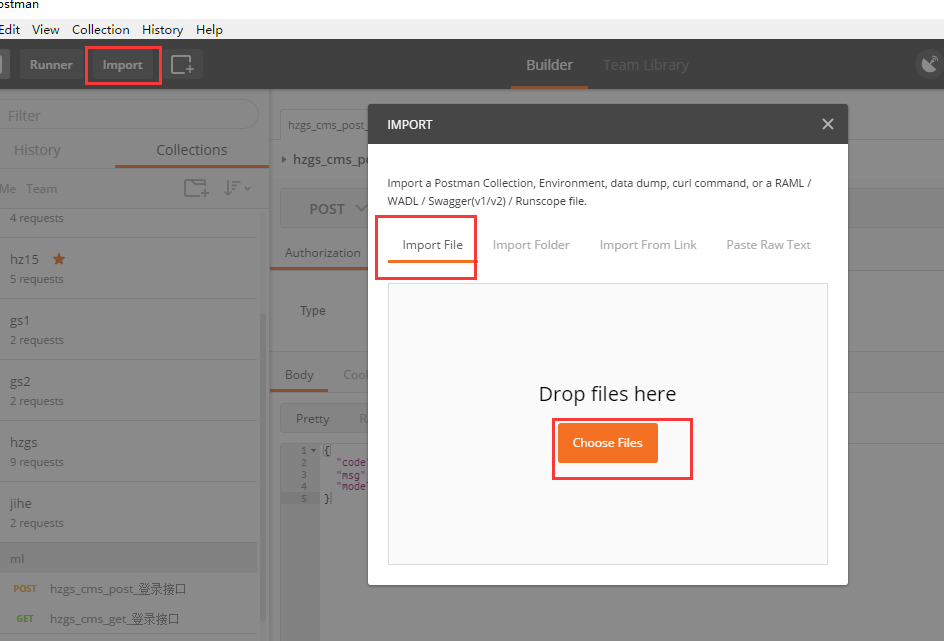
Task: Switch to the Collections sidebar tab
Action: pos(191,150)
